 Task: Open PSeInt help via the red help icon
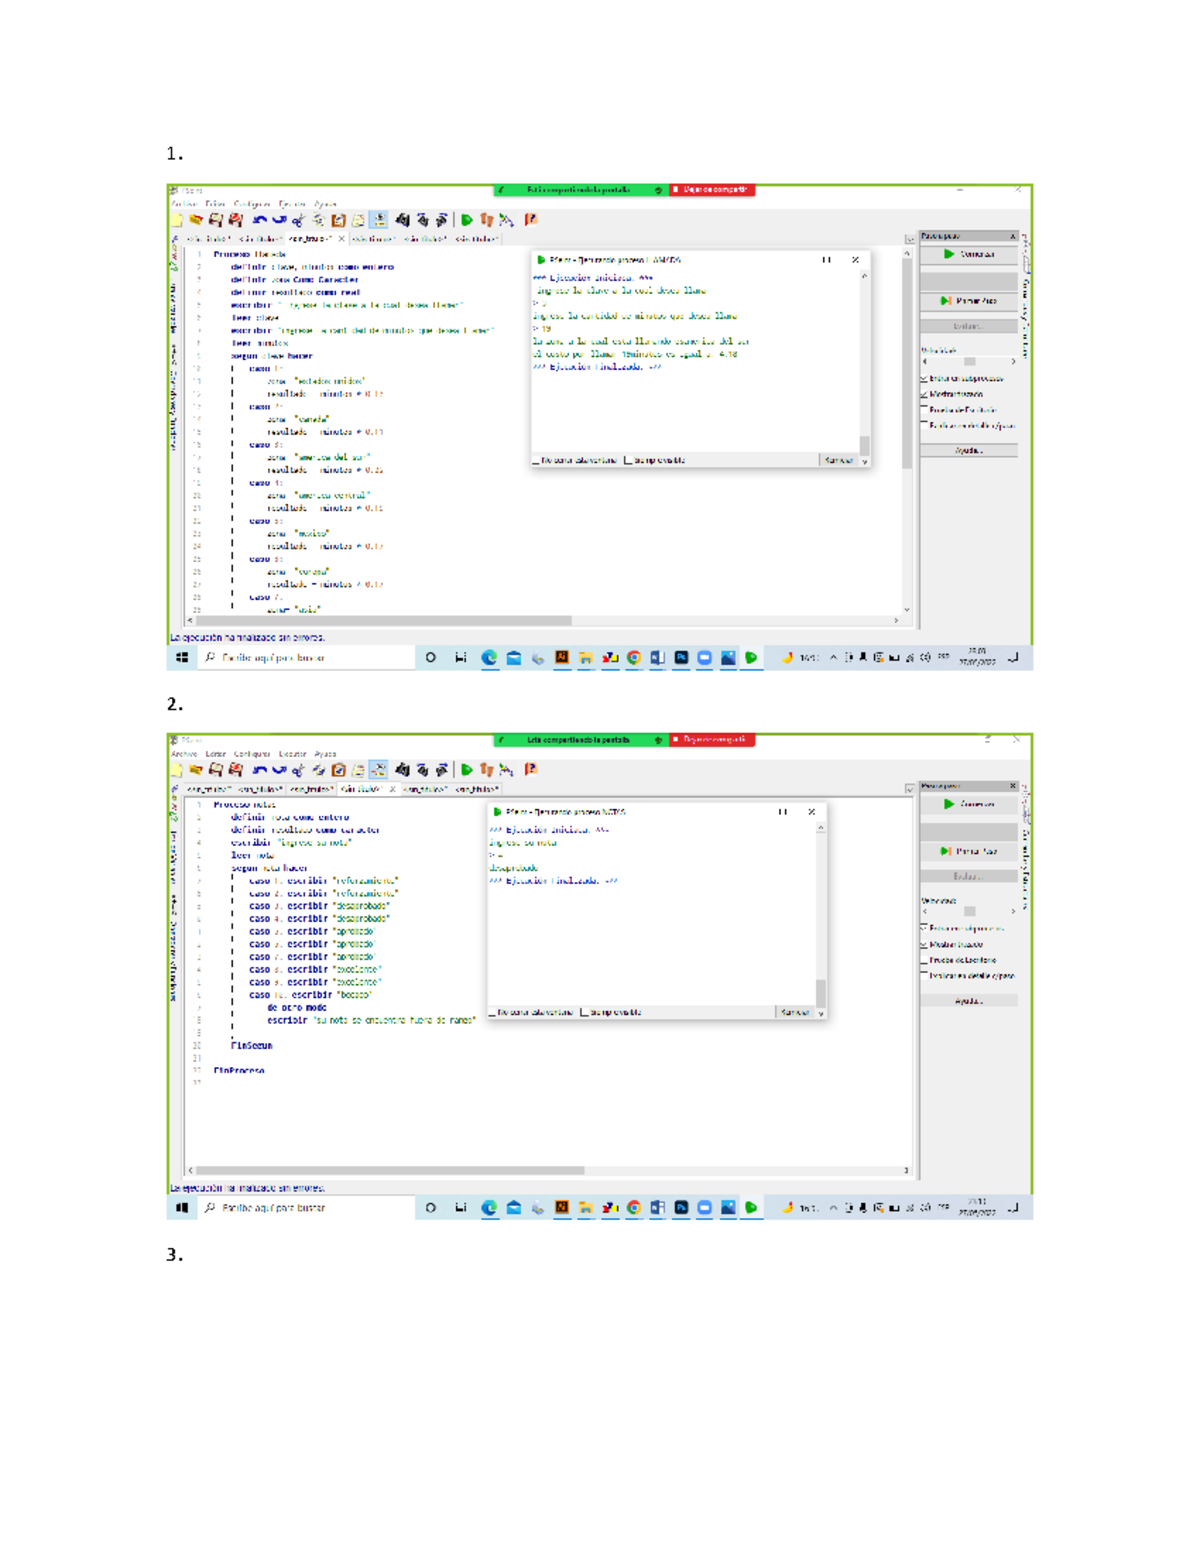coord(530,220)
